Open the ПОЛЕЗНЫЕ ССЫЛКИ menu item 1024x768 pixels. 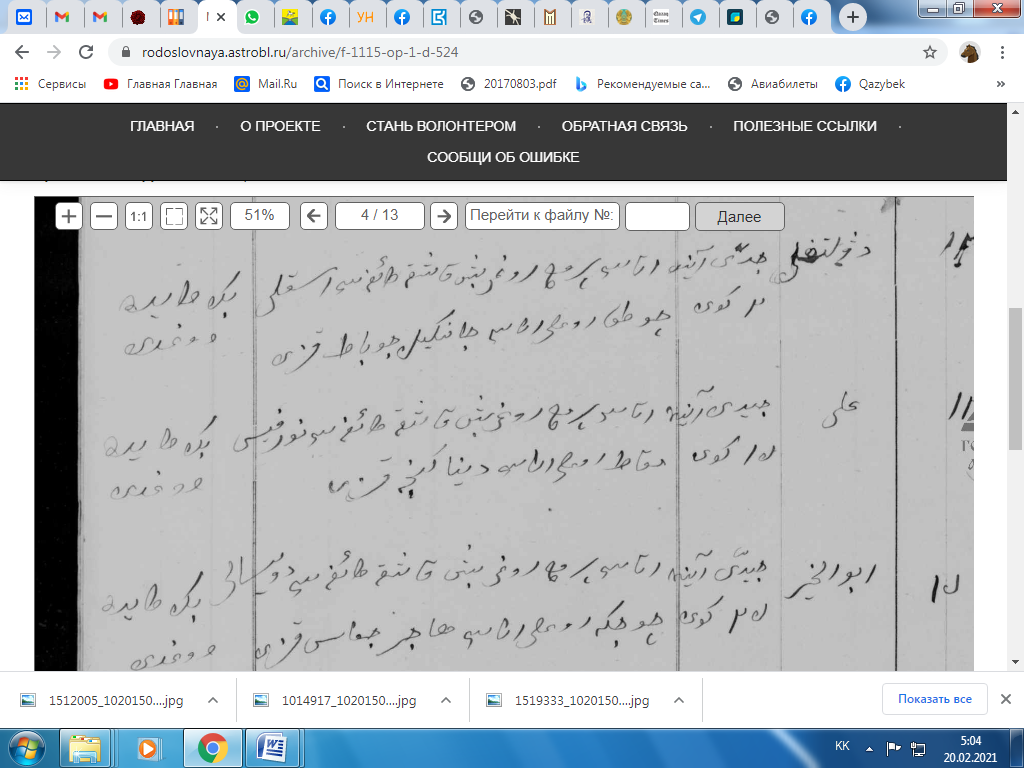coord(805,126)
